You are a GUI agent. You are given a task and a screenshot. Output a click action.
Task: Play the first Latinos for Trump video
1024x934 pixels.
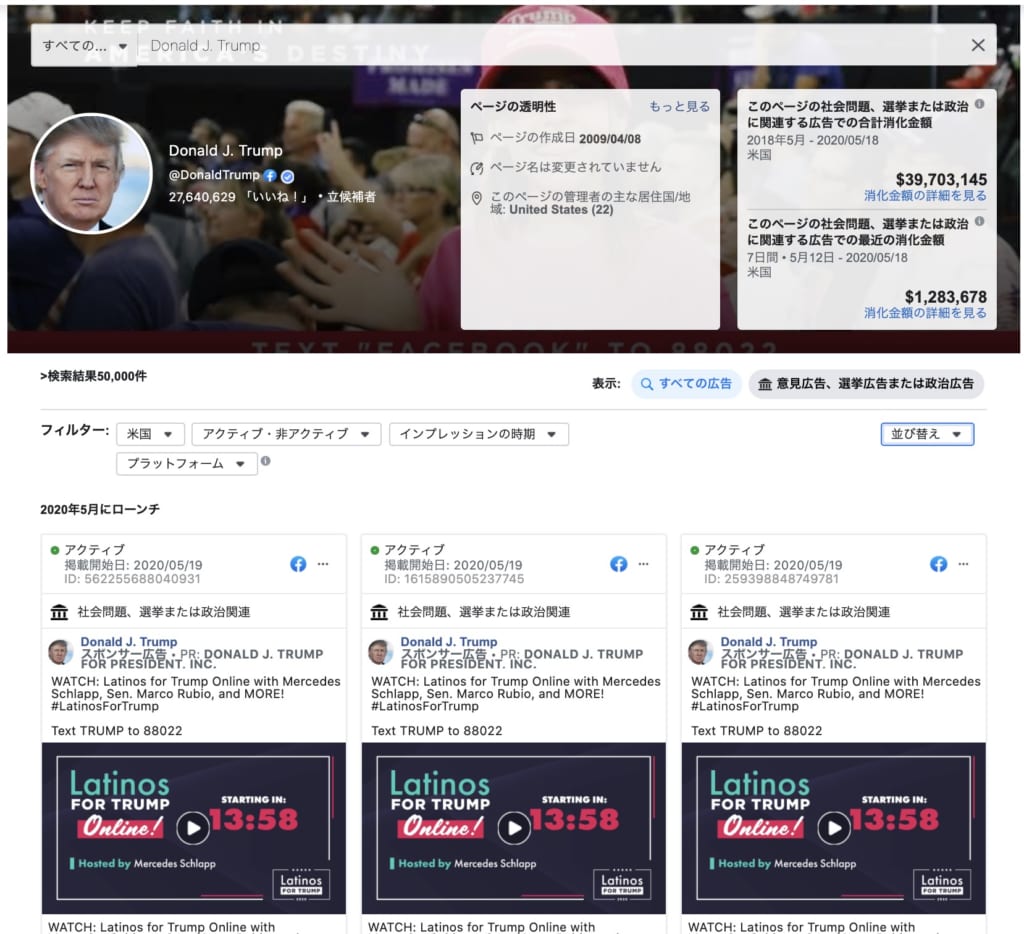coord(193,827)
